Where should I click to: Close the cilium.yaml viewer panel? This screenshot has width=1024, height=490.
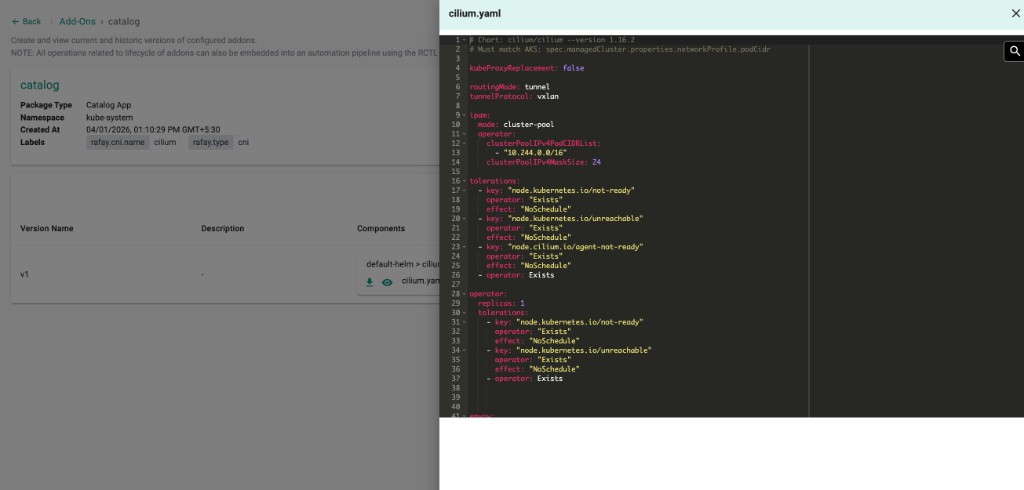[x=1016, y=14]
